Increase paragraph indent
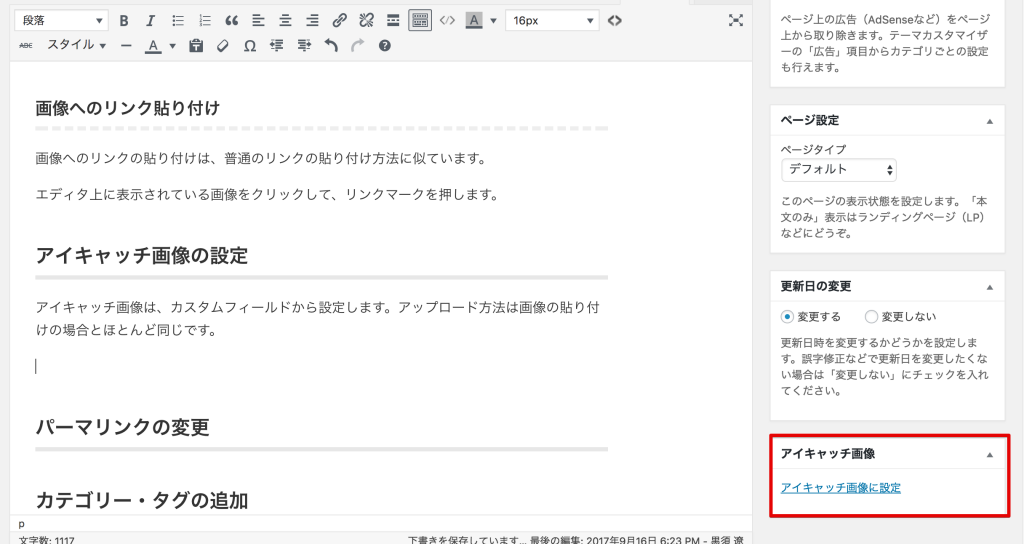The height and width of the screenshot is (544, 1024). 304,46
